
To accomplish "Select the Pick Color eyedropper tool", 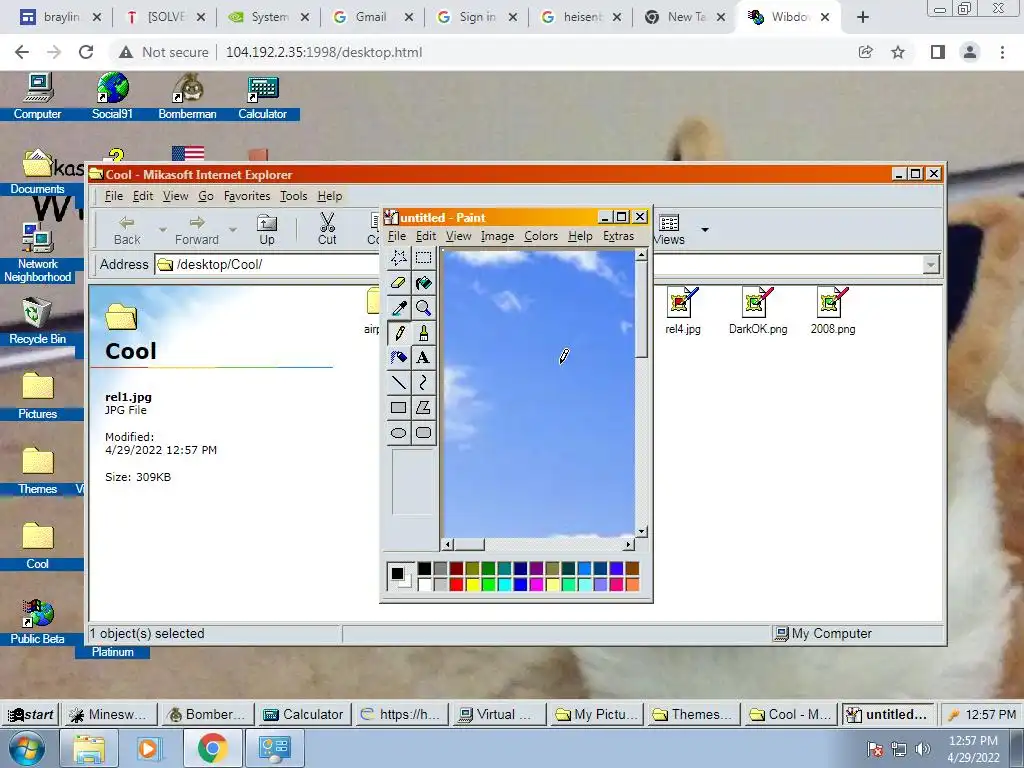I will pyautogui.click(x=398, y=308).
